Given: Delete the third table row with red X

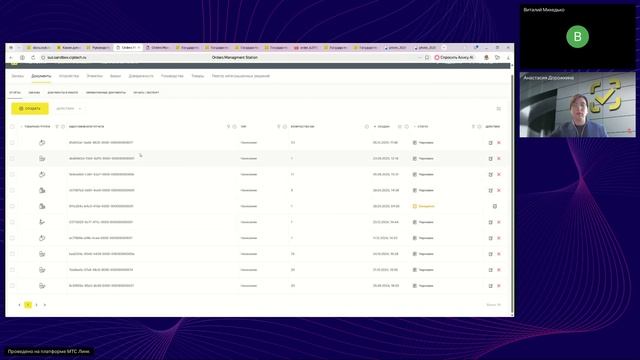Looking at the screenshot, I should point(499,174).
